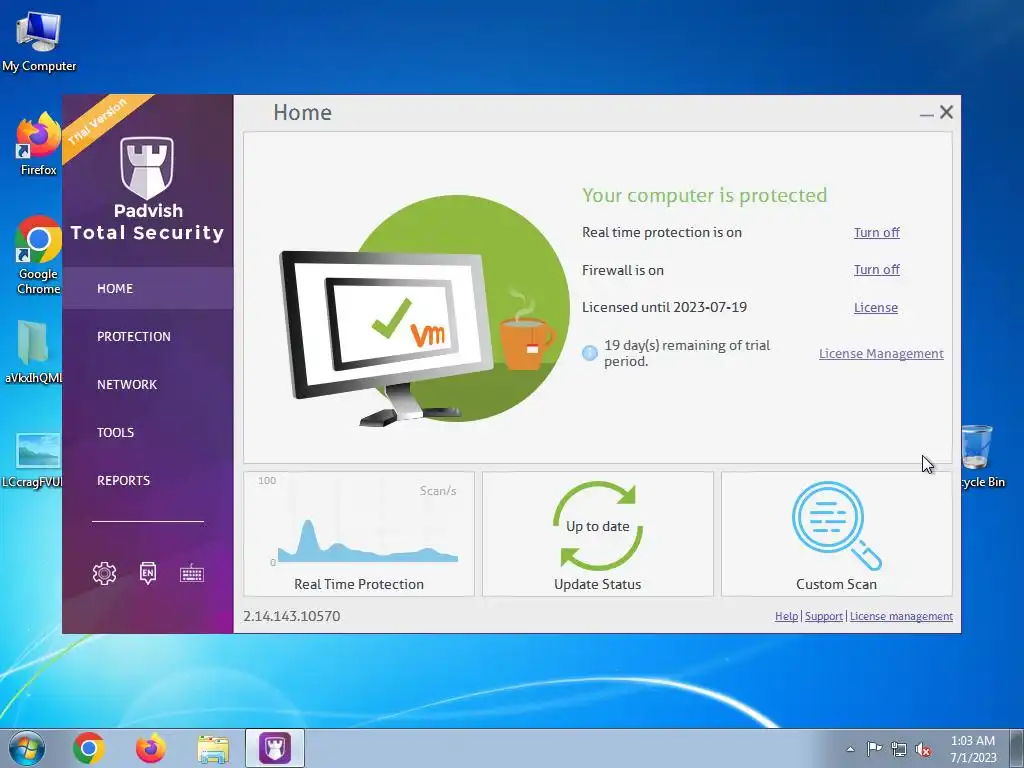
Task: Click the Trial Version ribbon banner
Action: coord(101,124)
